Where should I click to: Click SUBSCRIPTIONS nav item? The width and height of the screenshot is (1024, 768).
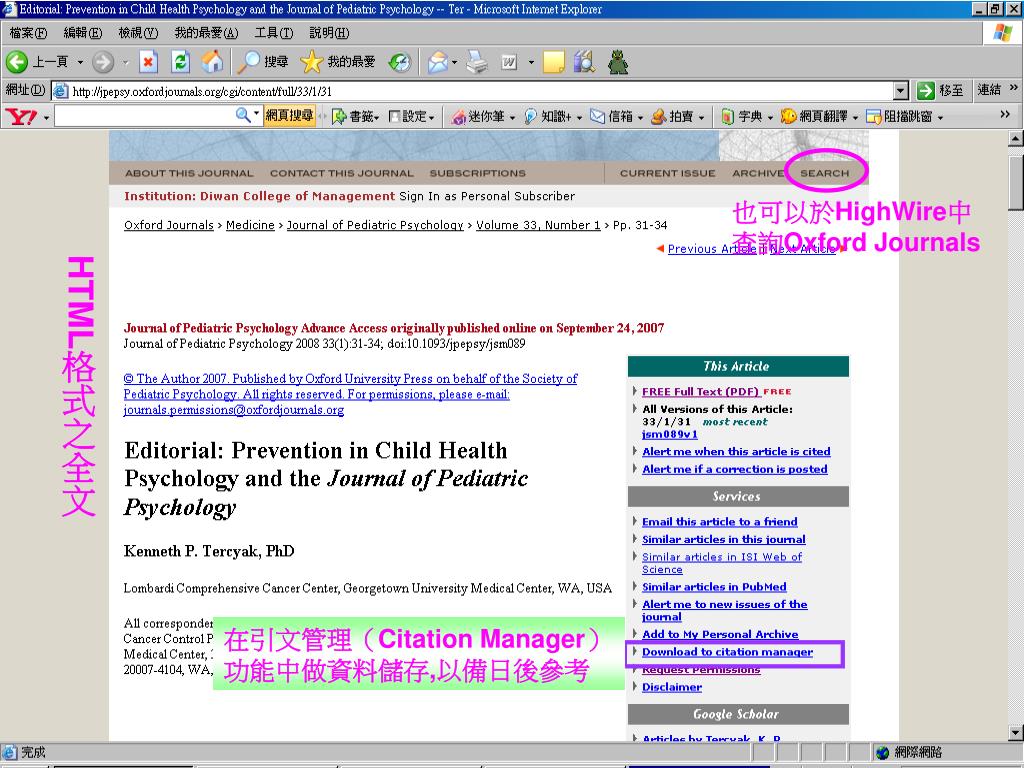click(x=477, y=173)
